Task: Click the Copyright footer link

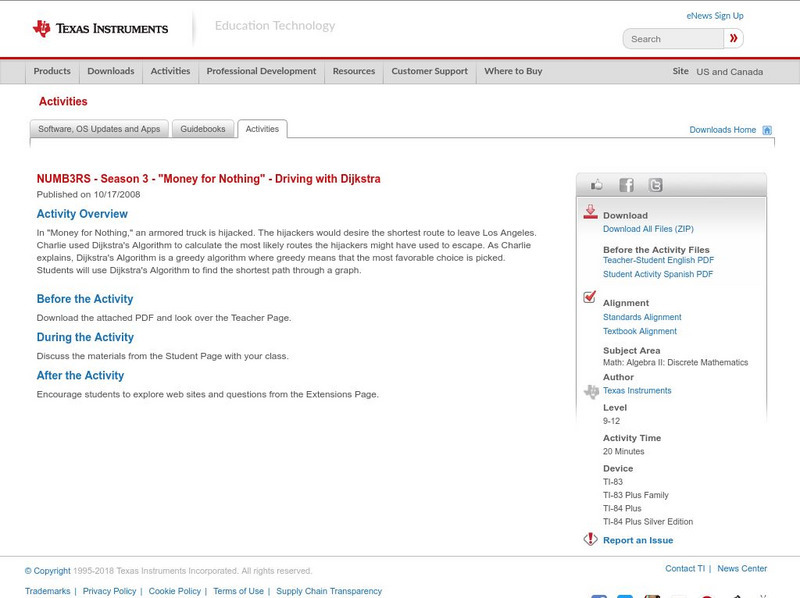Action: (x=47, y=570)
